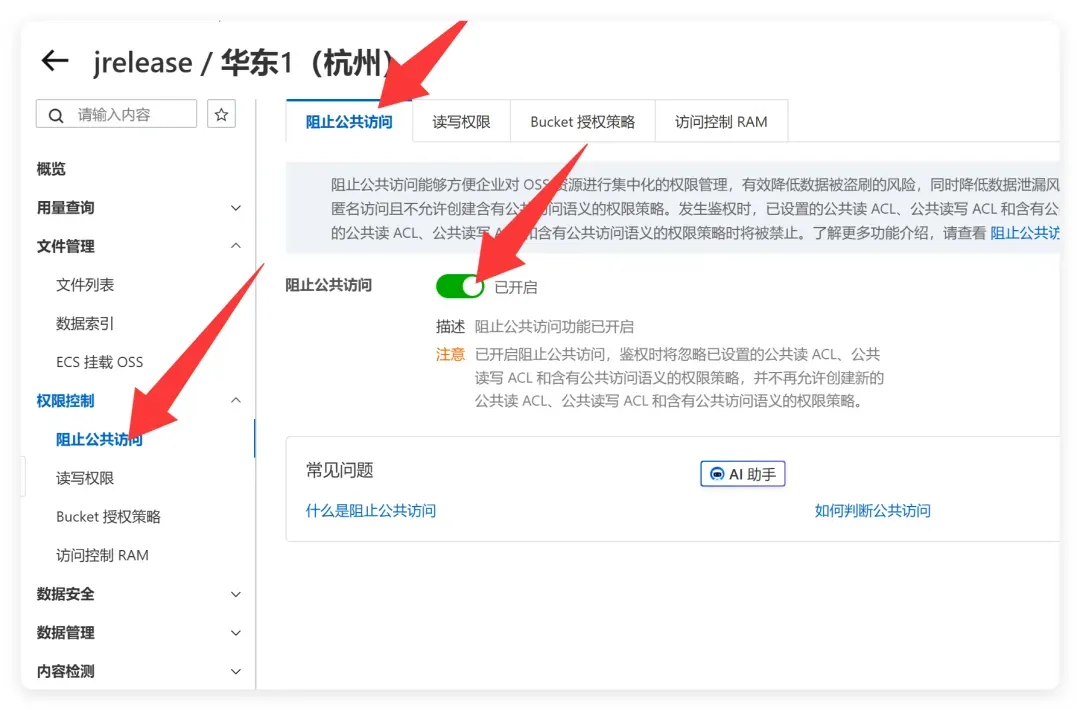Open the 访问控制 RAM tab
This screenshot has height=710, width=1080.
721,122
